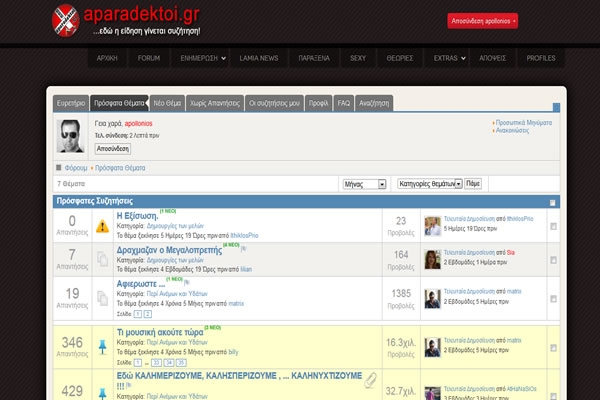Open lilian user link on Δραχμαζαν row
The width and height of the screenshot is (600, 400).
(x=246, y=269)
